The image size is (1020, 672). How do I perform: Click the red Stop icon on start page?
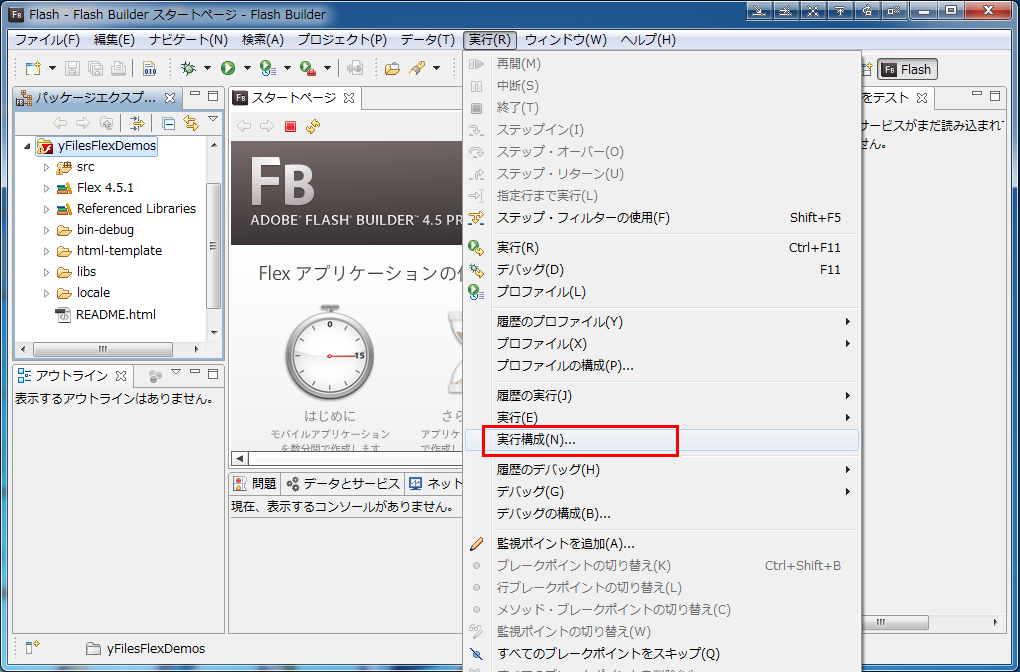click(290, 126)
